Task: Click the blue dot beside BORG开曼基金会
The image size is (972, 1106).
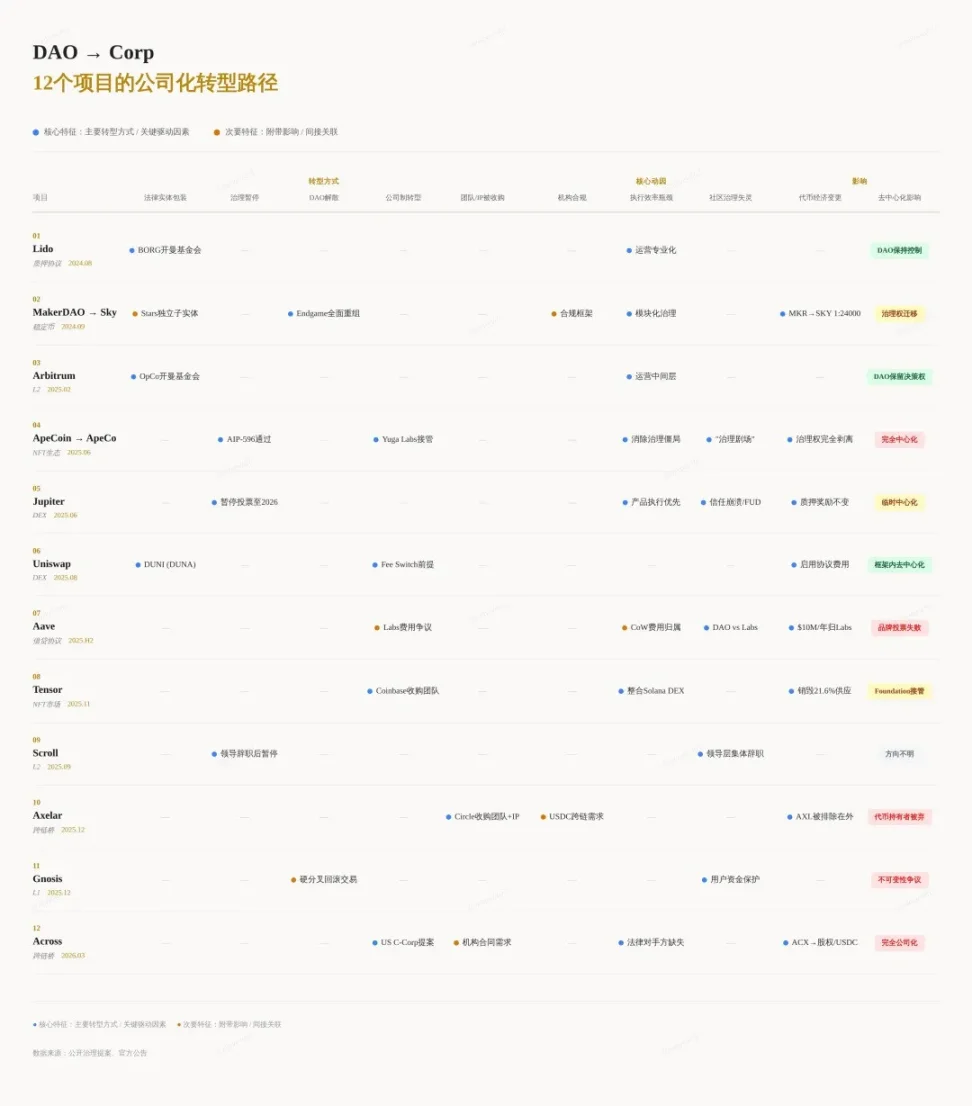Action: 132,250
